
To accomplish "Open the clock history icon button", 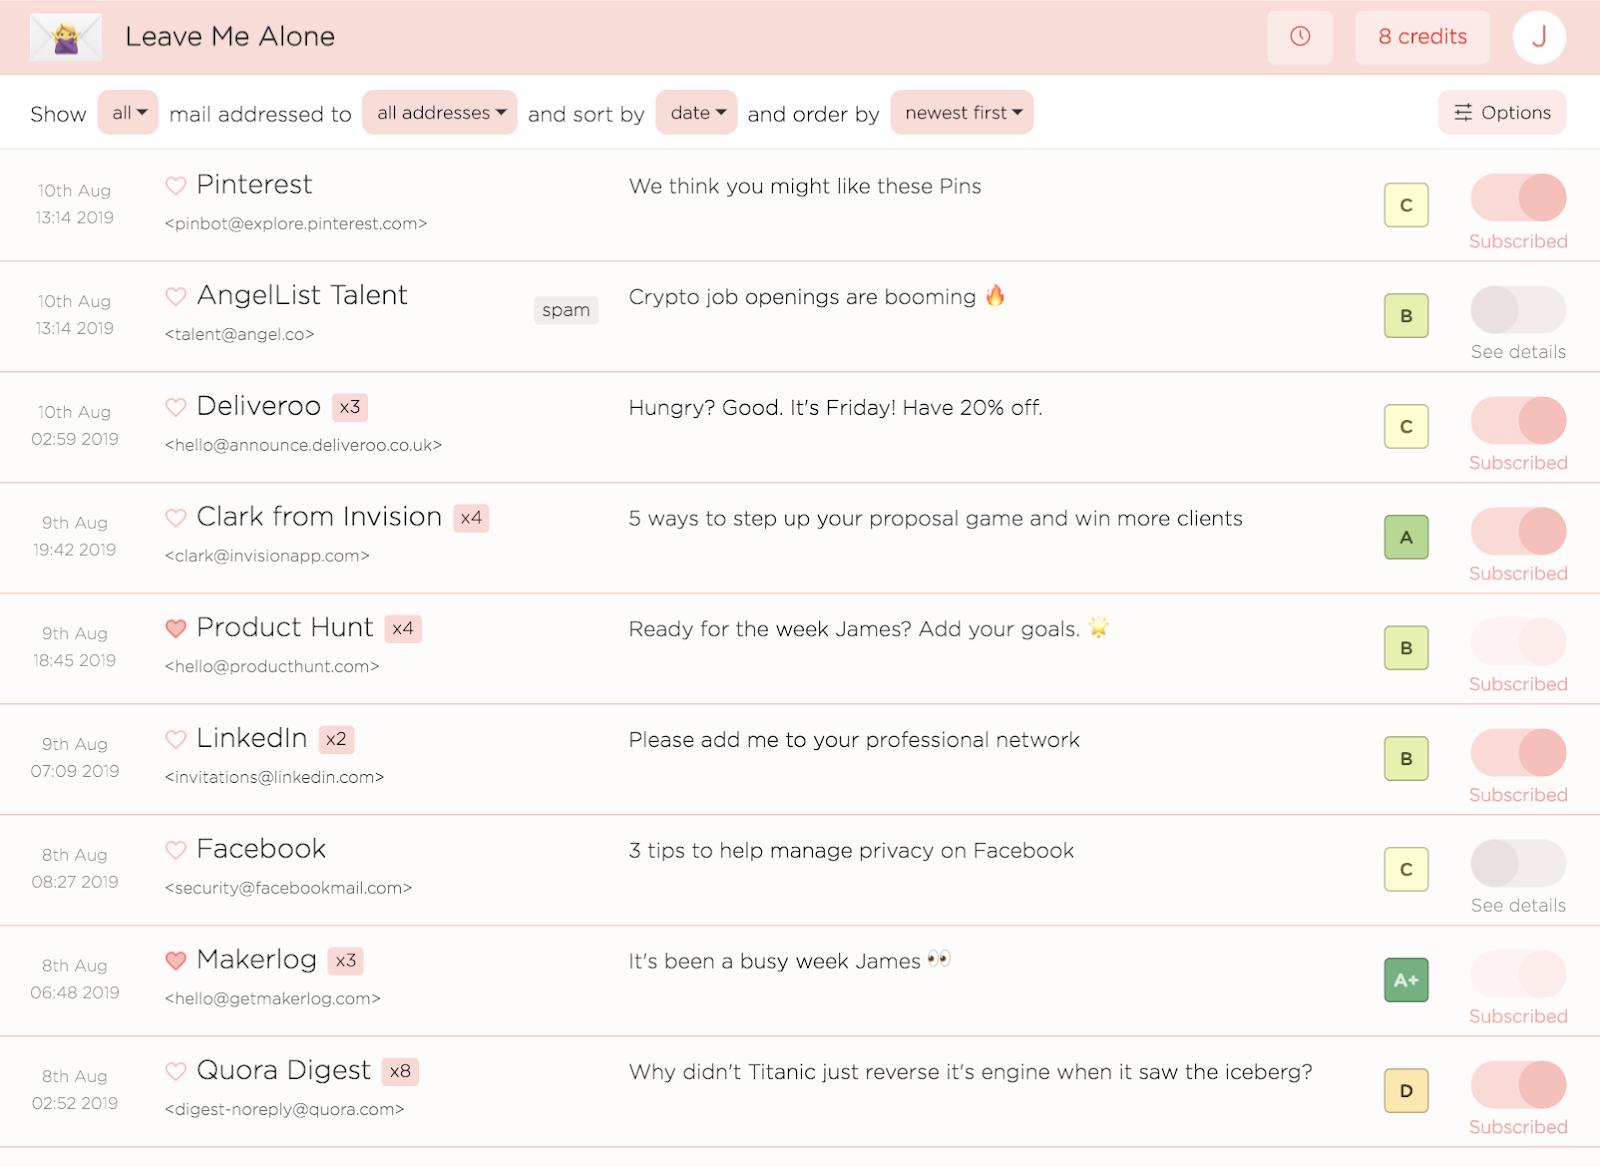I will 1300,37.
